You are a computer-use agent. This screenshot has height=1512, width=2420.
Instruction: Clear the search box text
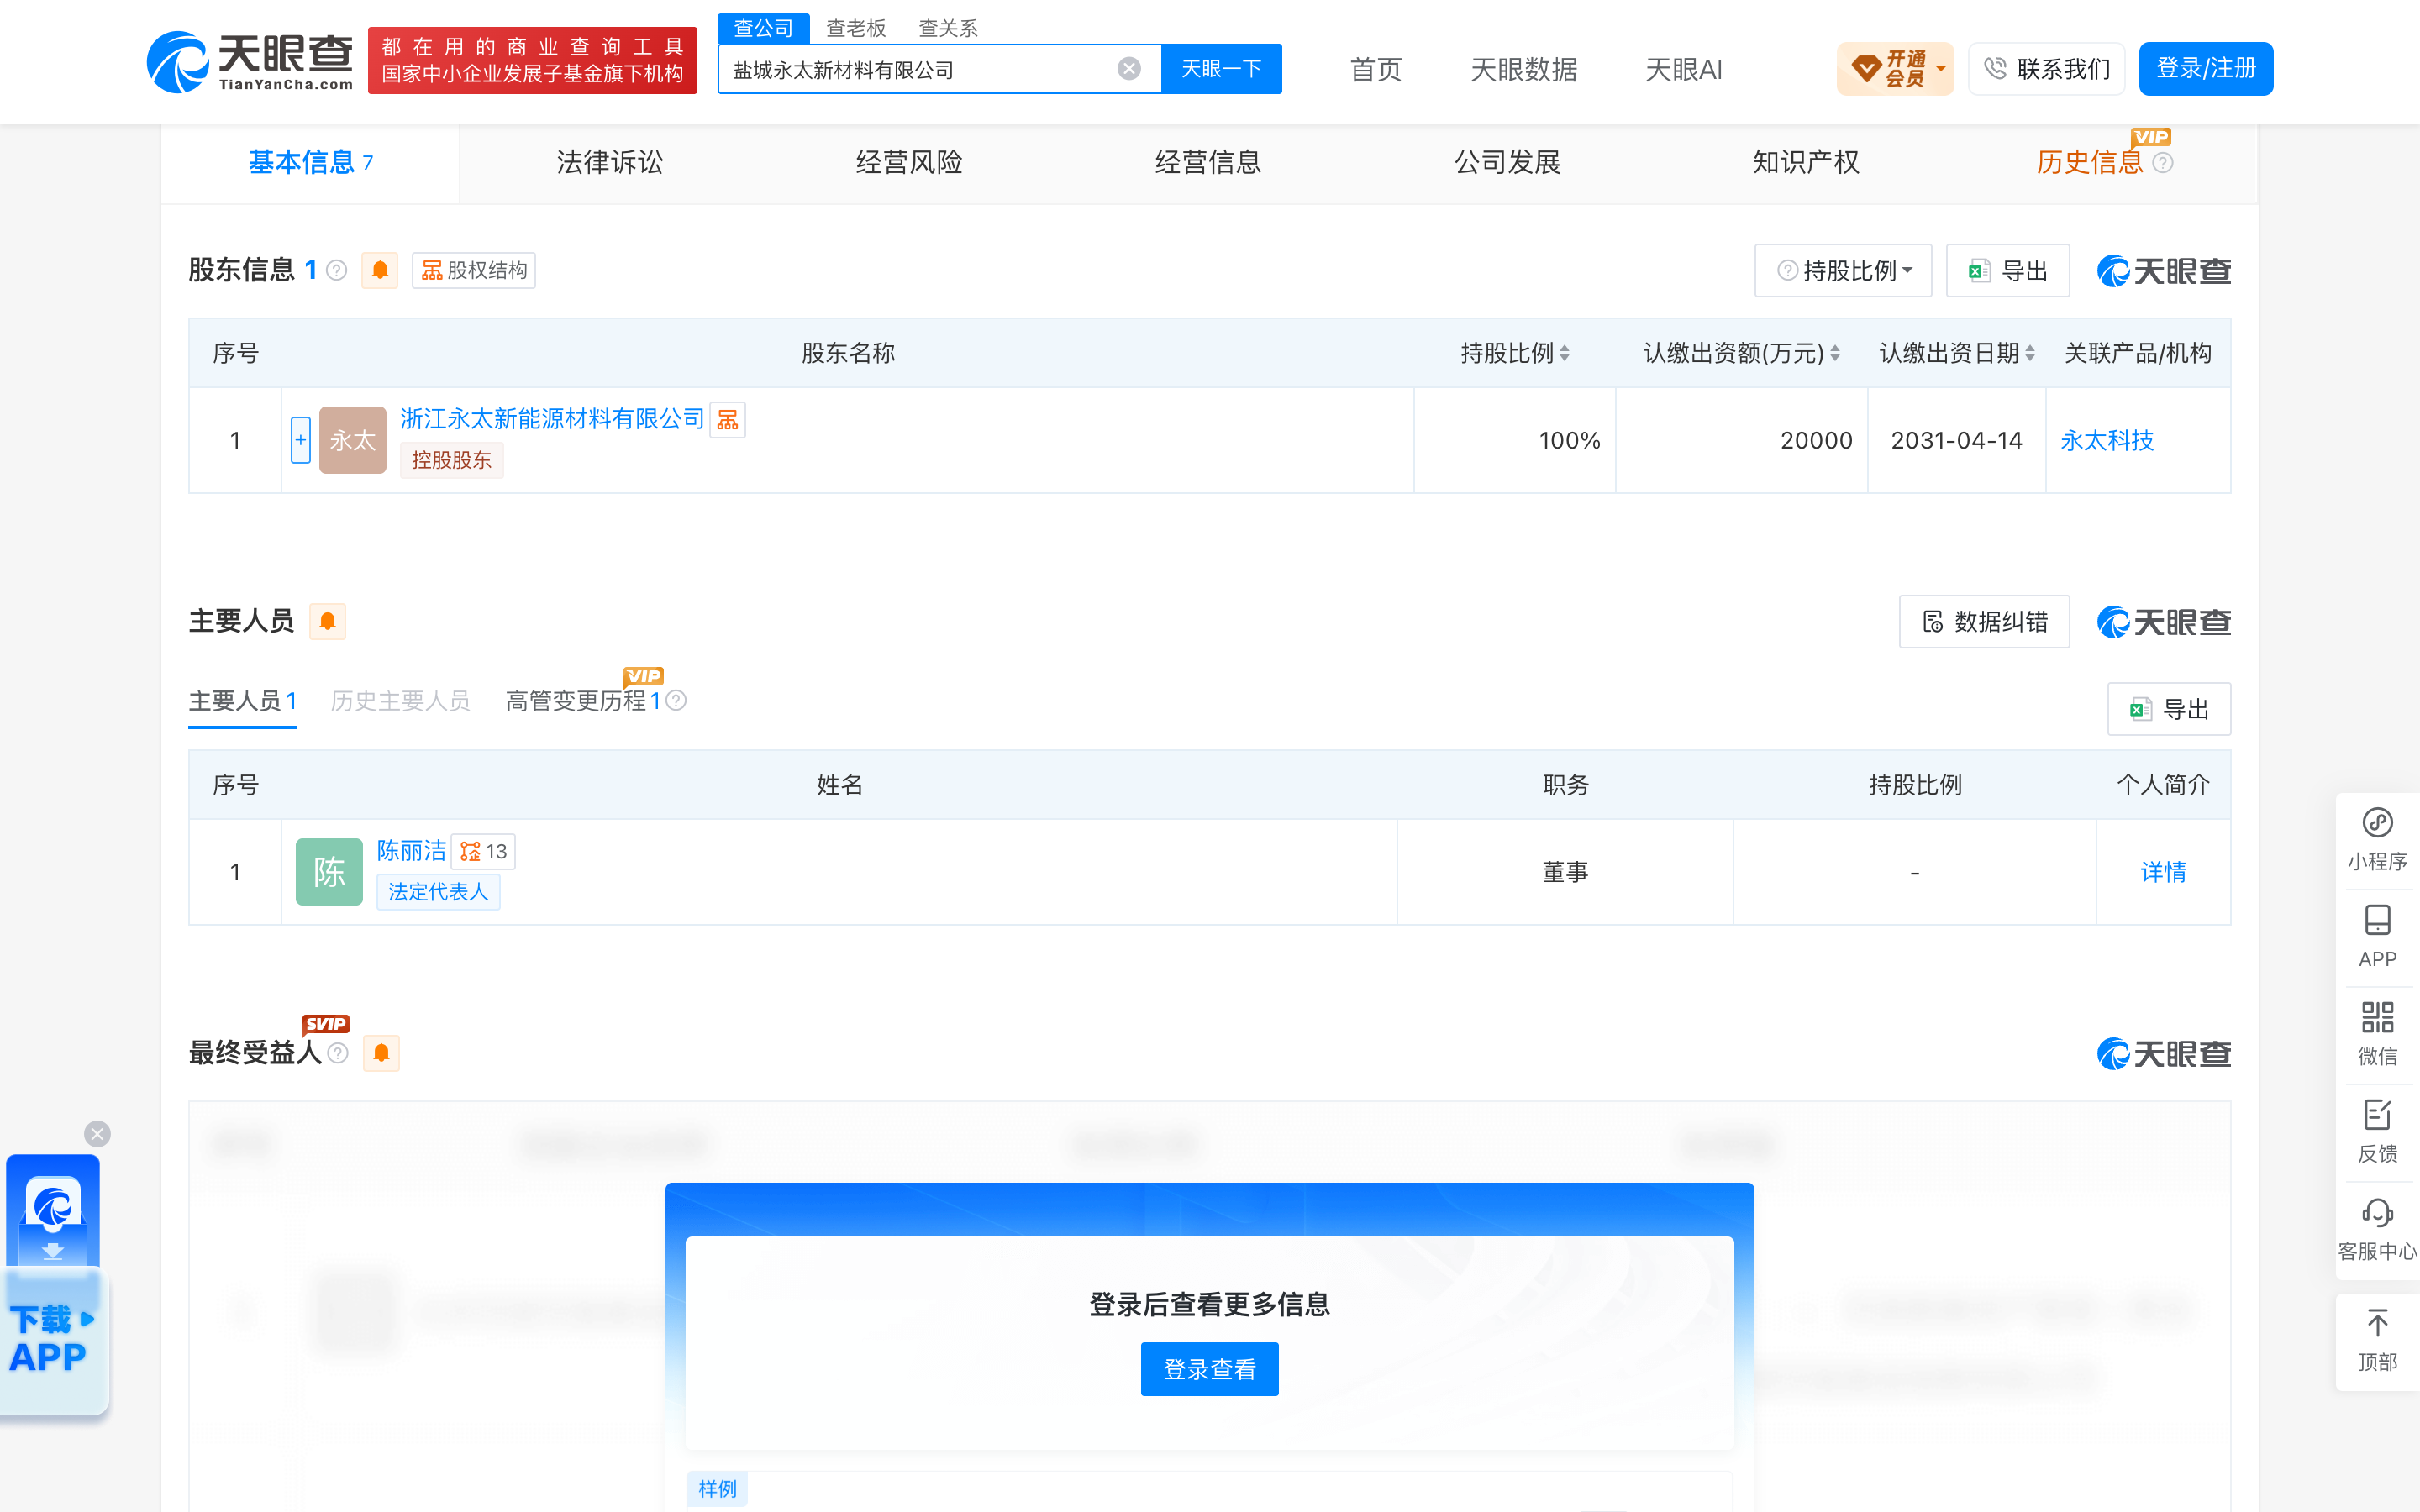click(1129, 69)
